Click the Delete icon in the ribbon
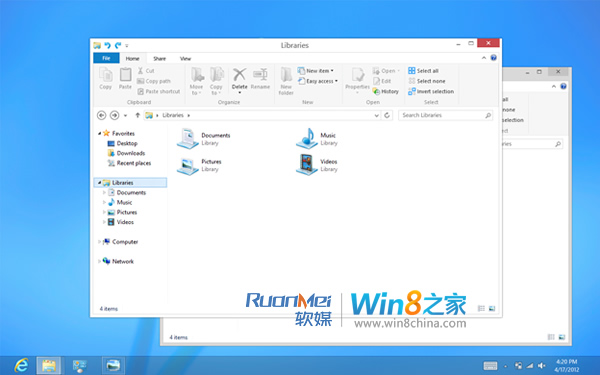Image resolution: width=600 pixels, height=375 pixels. pyautogui.click(x=240, y=74)
